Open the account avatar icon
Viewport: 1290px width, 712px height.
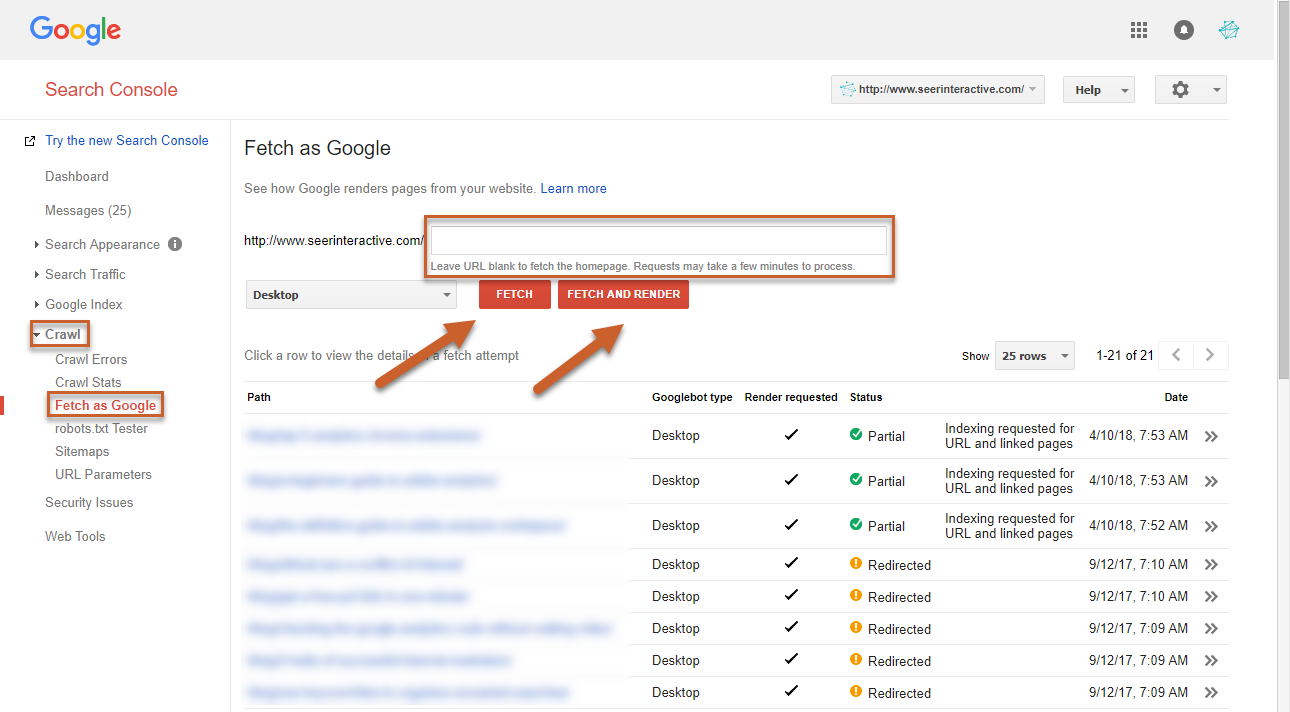coord(1229,30)
